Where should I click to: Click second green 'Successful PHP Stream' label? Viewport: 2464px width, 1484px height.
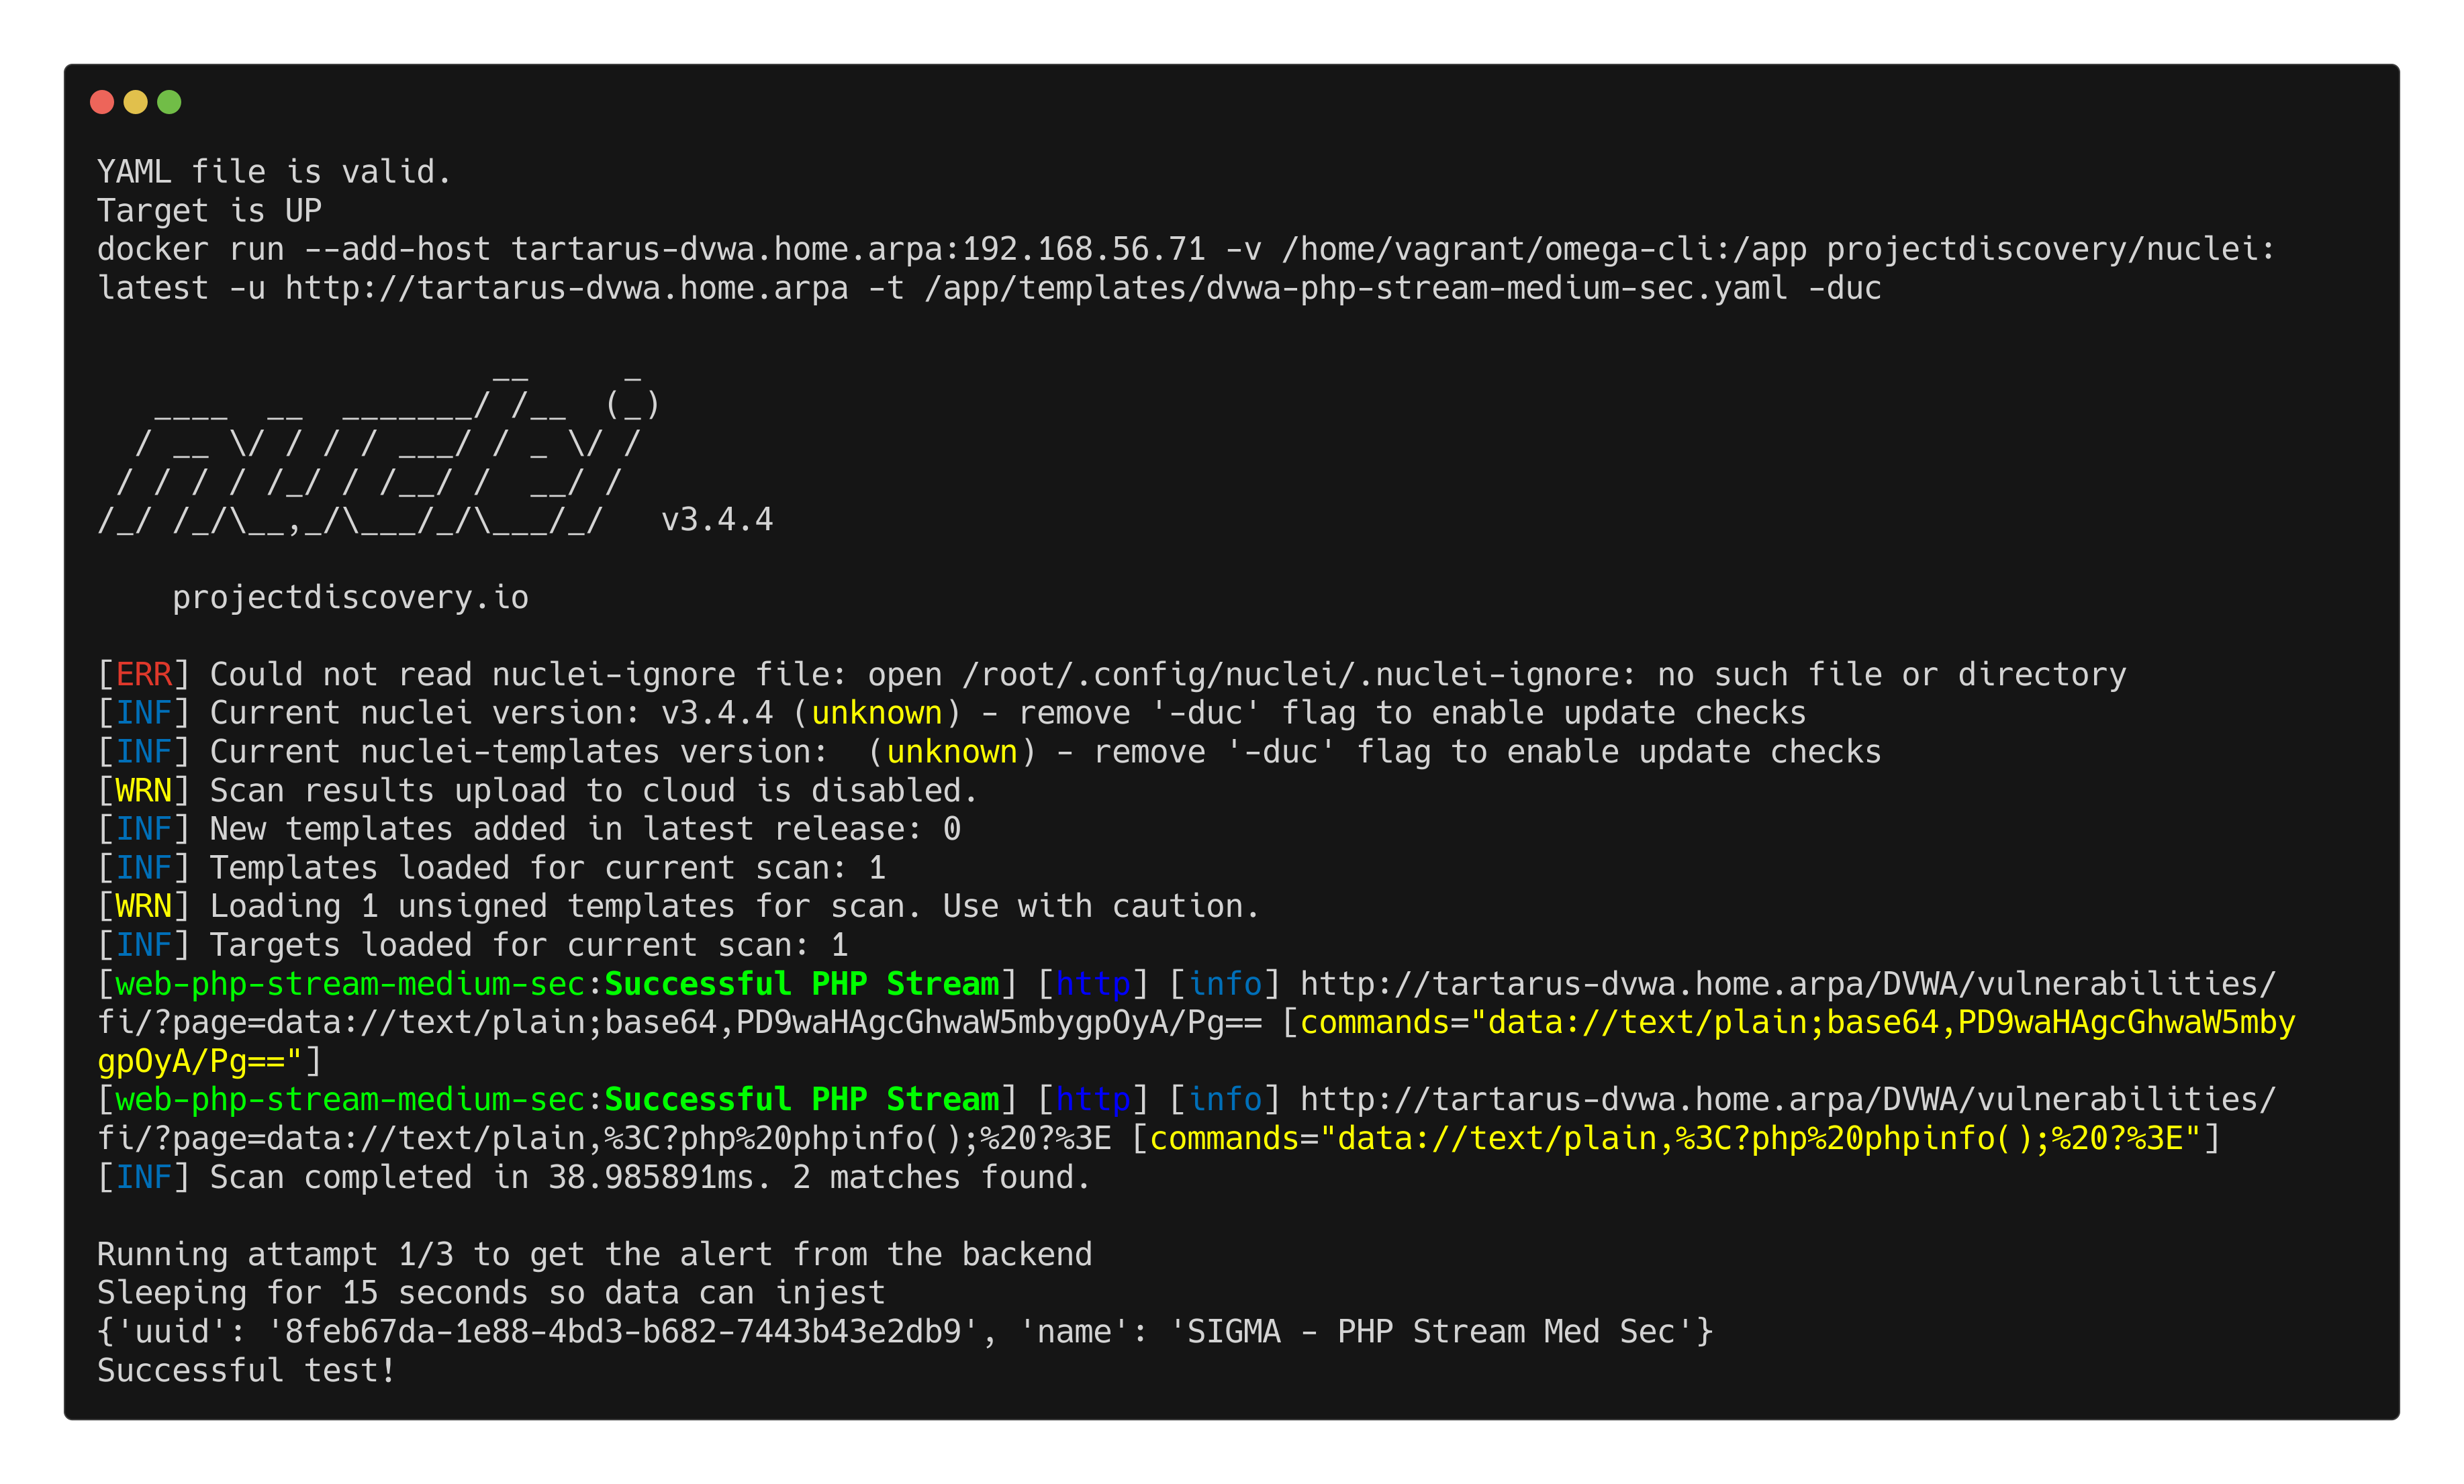(x=801, y=1100)
